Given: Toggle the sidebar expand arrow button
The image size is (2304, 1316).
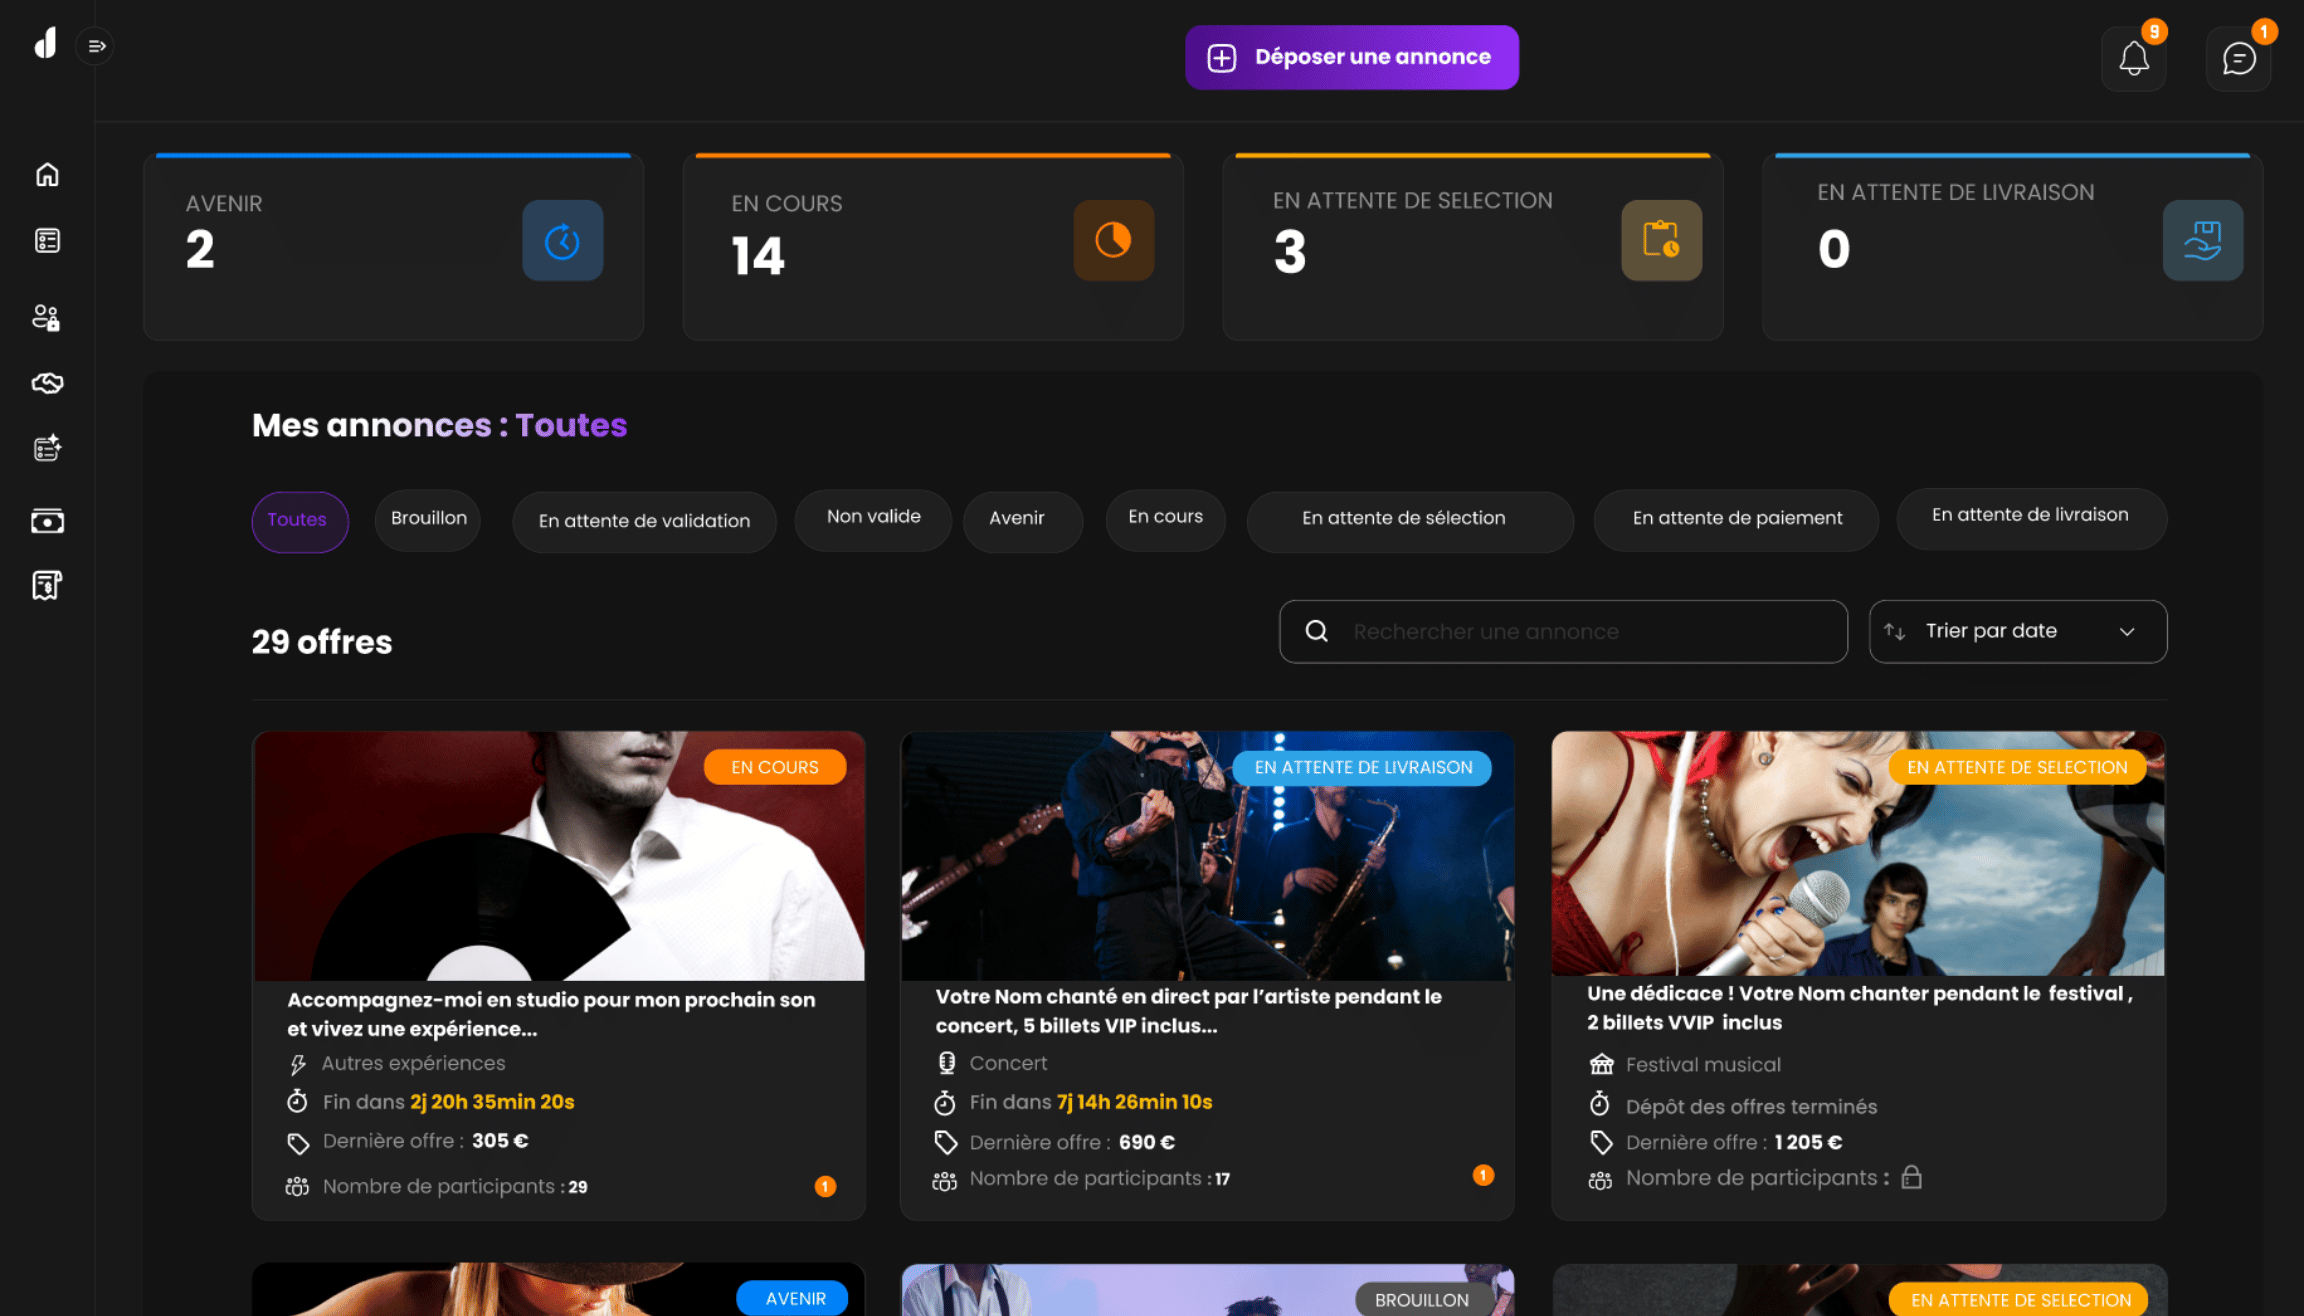Looking at the screenshot, I should 96,46.
